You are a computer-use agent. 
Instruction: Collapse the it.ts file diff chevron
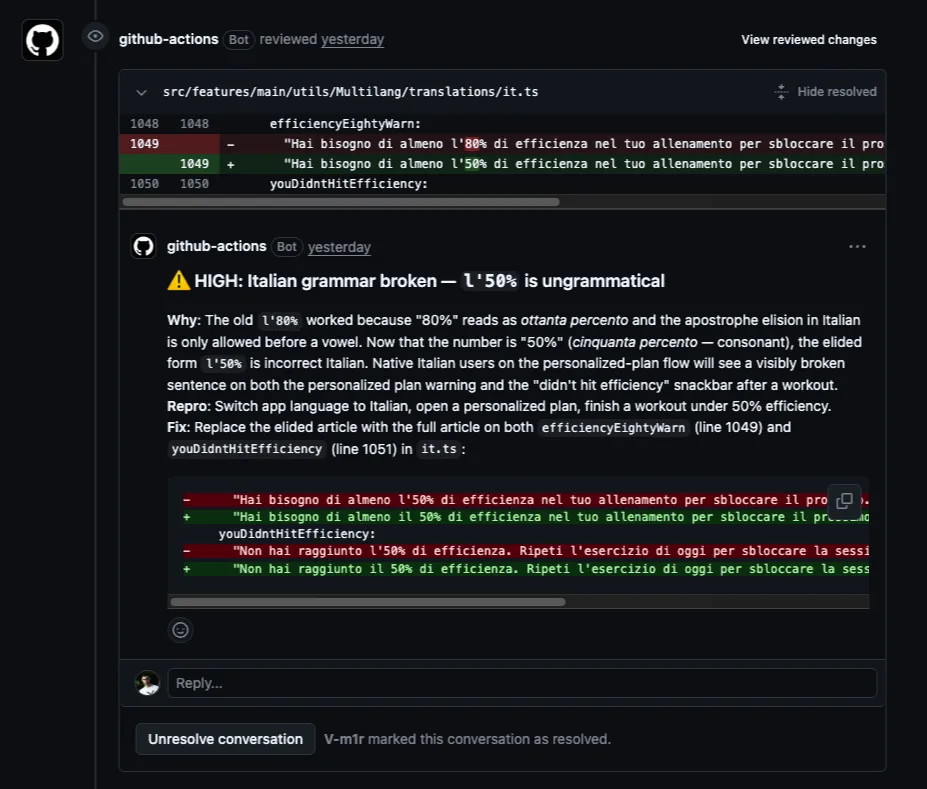[x=141, y=92]
